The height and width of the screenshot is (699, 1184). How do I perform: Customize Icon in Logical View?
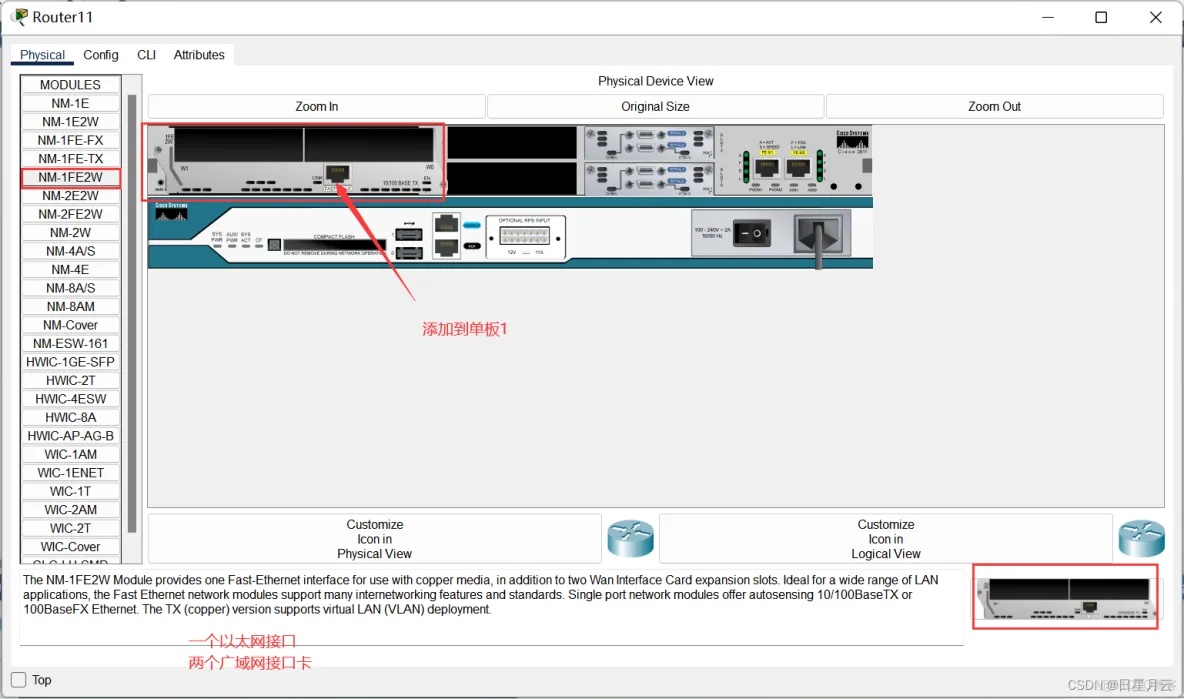(886, 539)
